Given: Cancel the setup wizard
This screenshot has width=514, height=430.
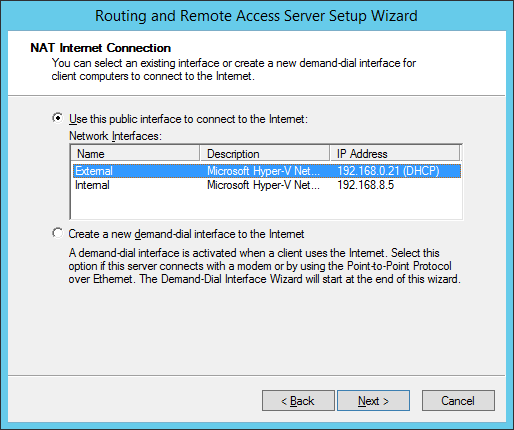Looking at the screenshot, I should (458, 400).
